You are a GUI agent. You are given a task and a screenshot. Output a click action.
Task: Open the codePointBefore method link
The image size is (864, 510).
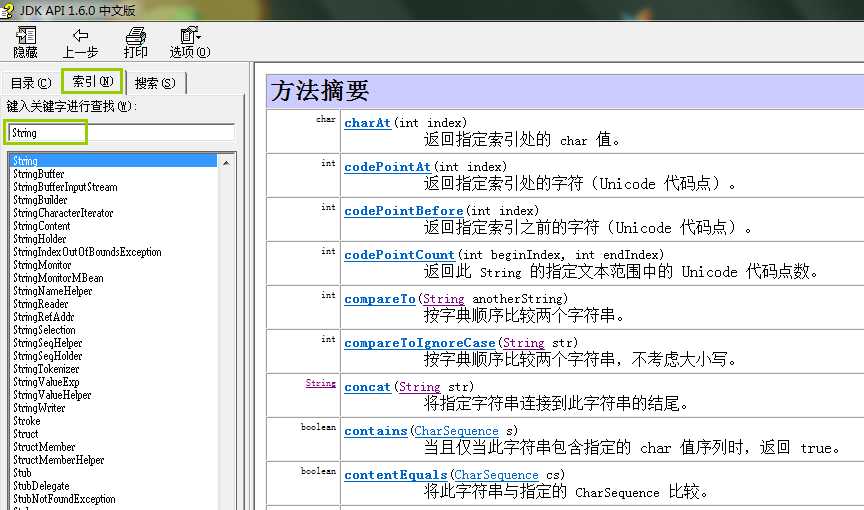click(404, 211)
